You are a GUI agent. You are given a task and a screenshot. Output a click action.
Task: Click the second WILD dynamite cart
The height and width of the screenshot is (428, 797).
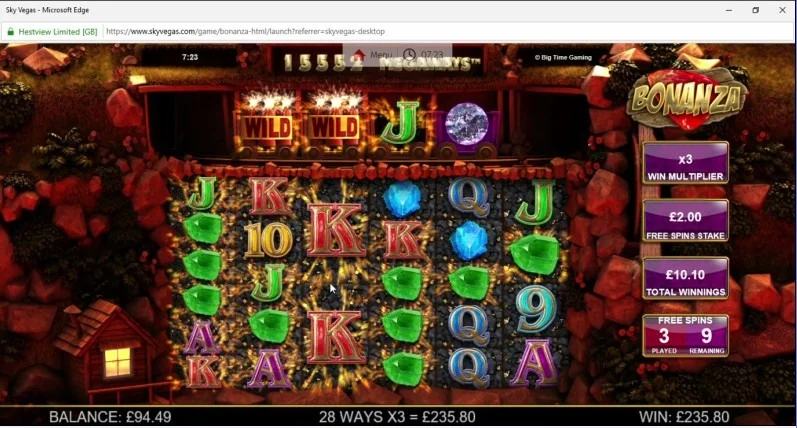334,125
